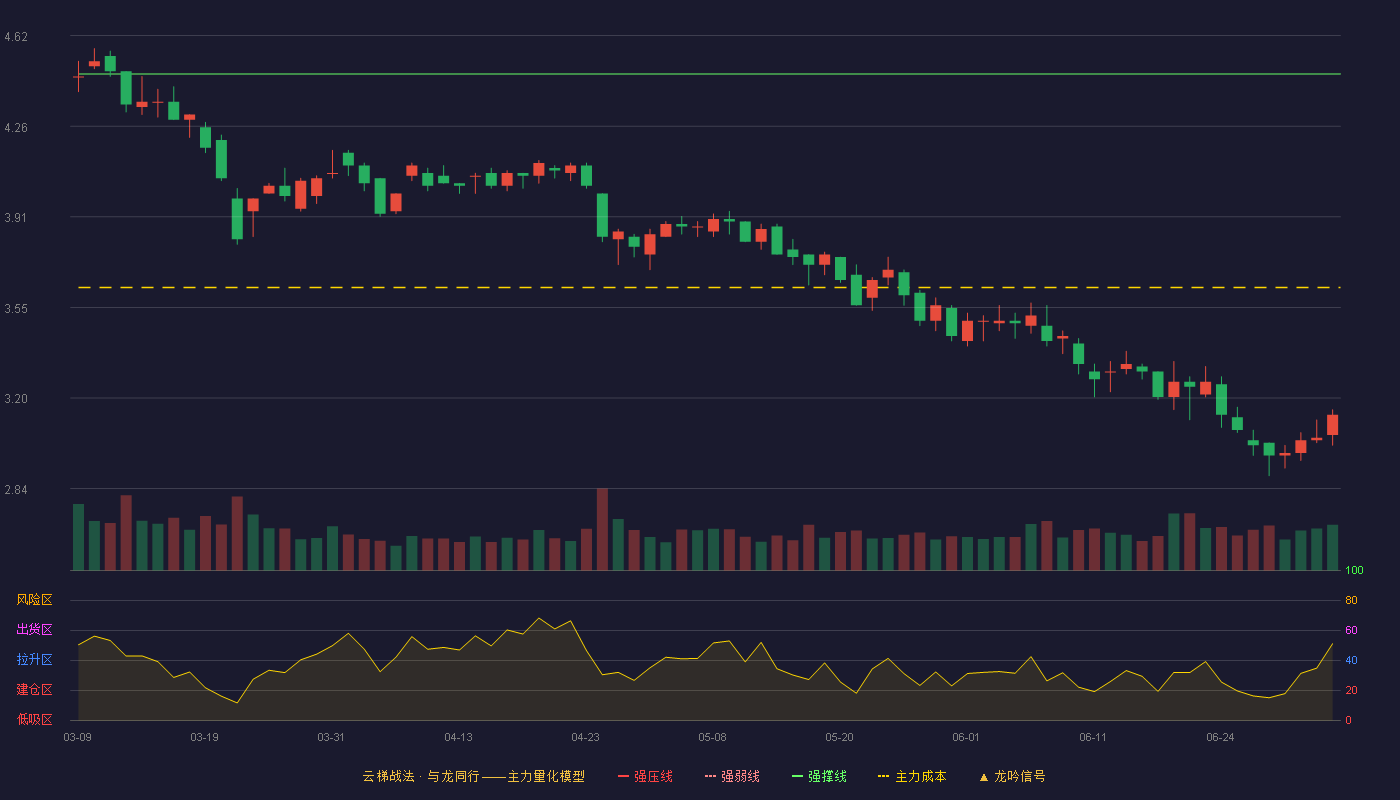Click the 03-09 date label
Image resolution: width=1400 pixels, height=800 pixels.
(77, 737)
